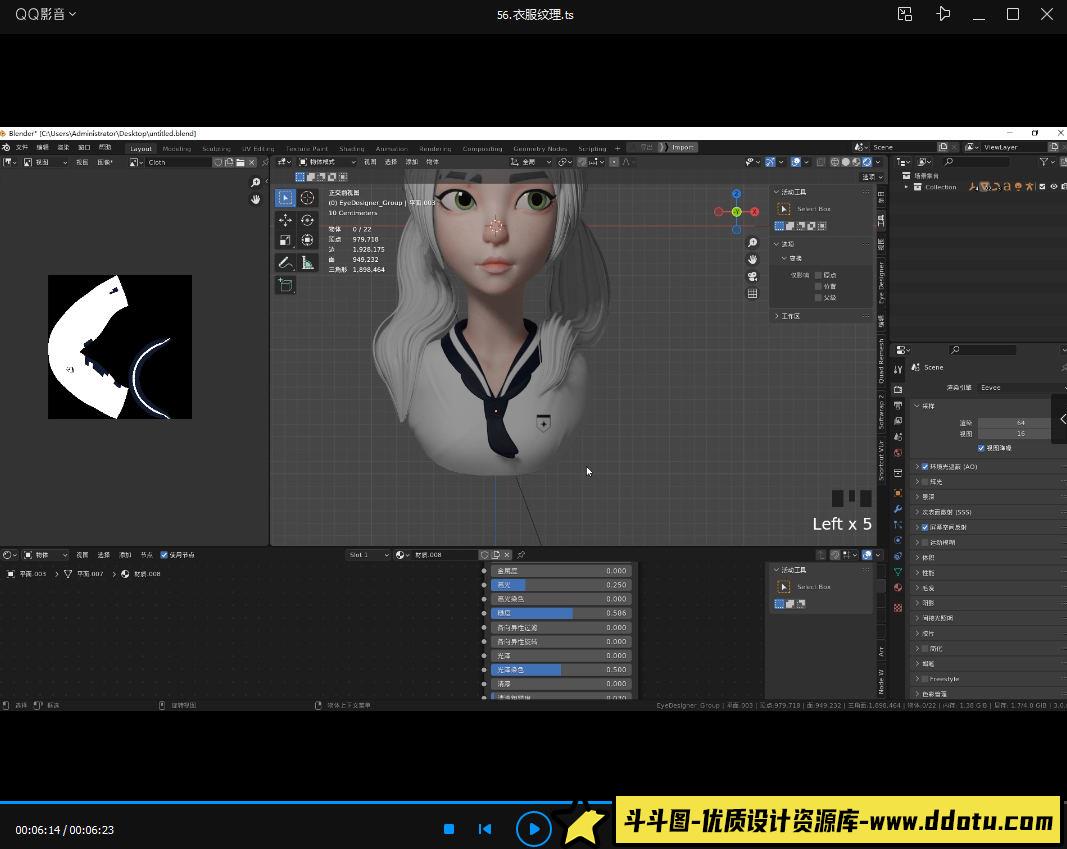Enable wireframe viewport shading
The width and height of the screenshot is (1067, 849).
(x=834, y=162)
